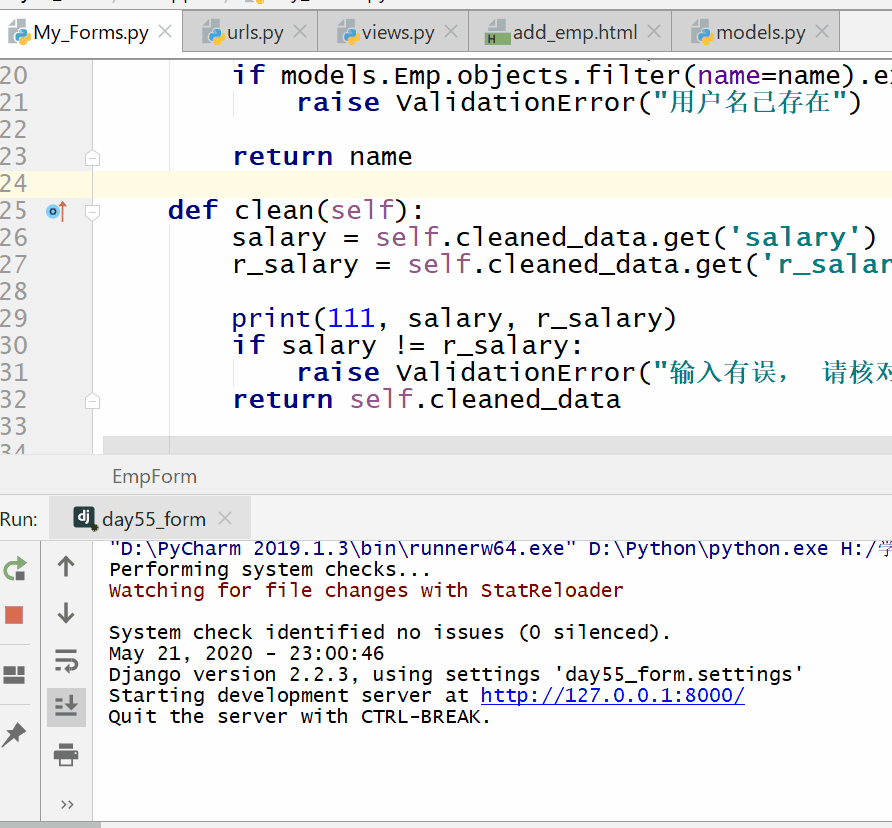Screen dimensions: 892x828
Task: Open the add_emp.html editor tab
Action: [574, 32]
